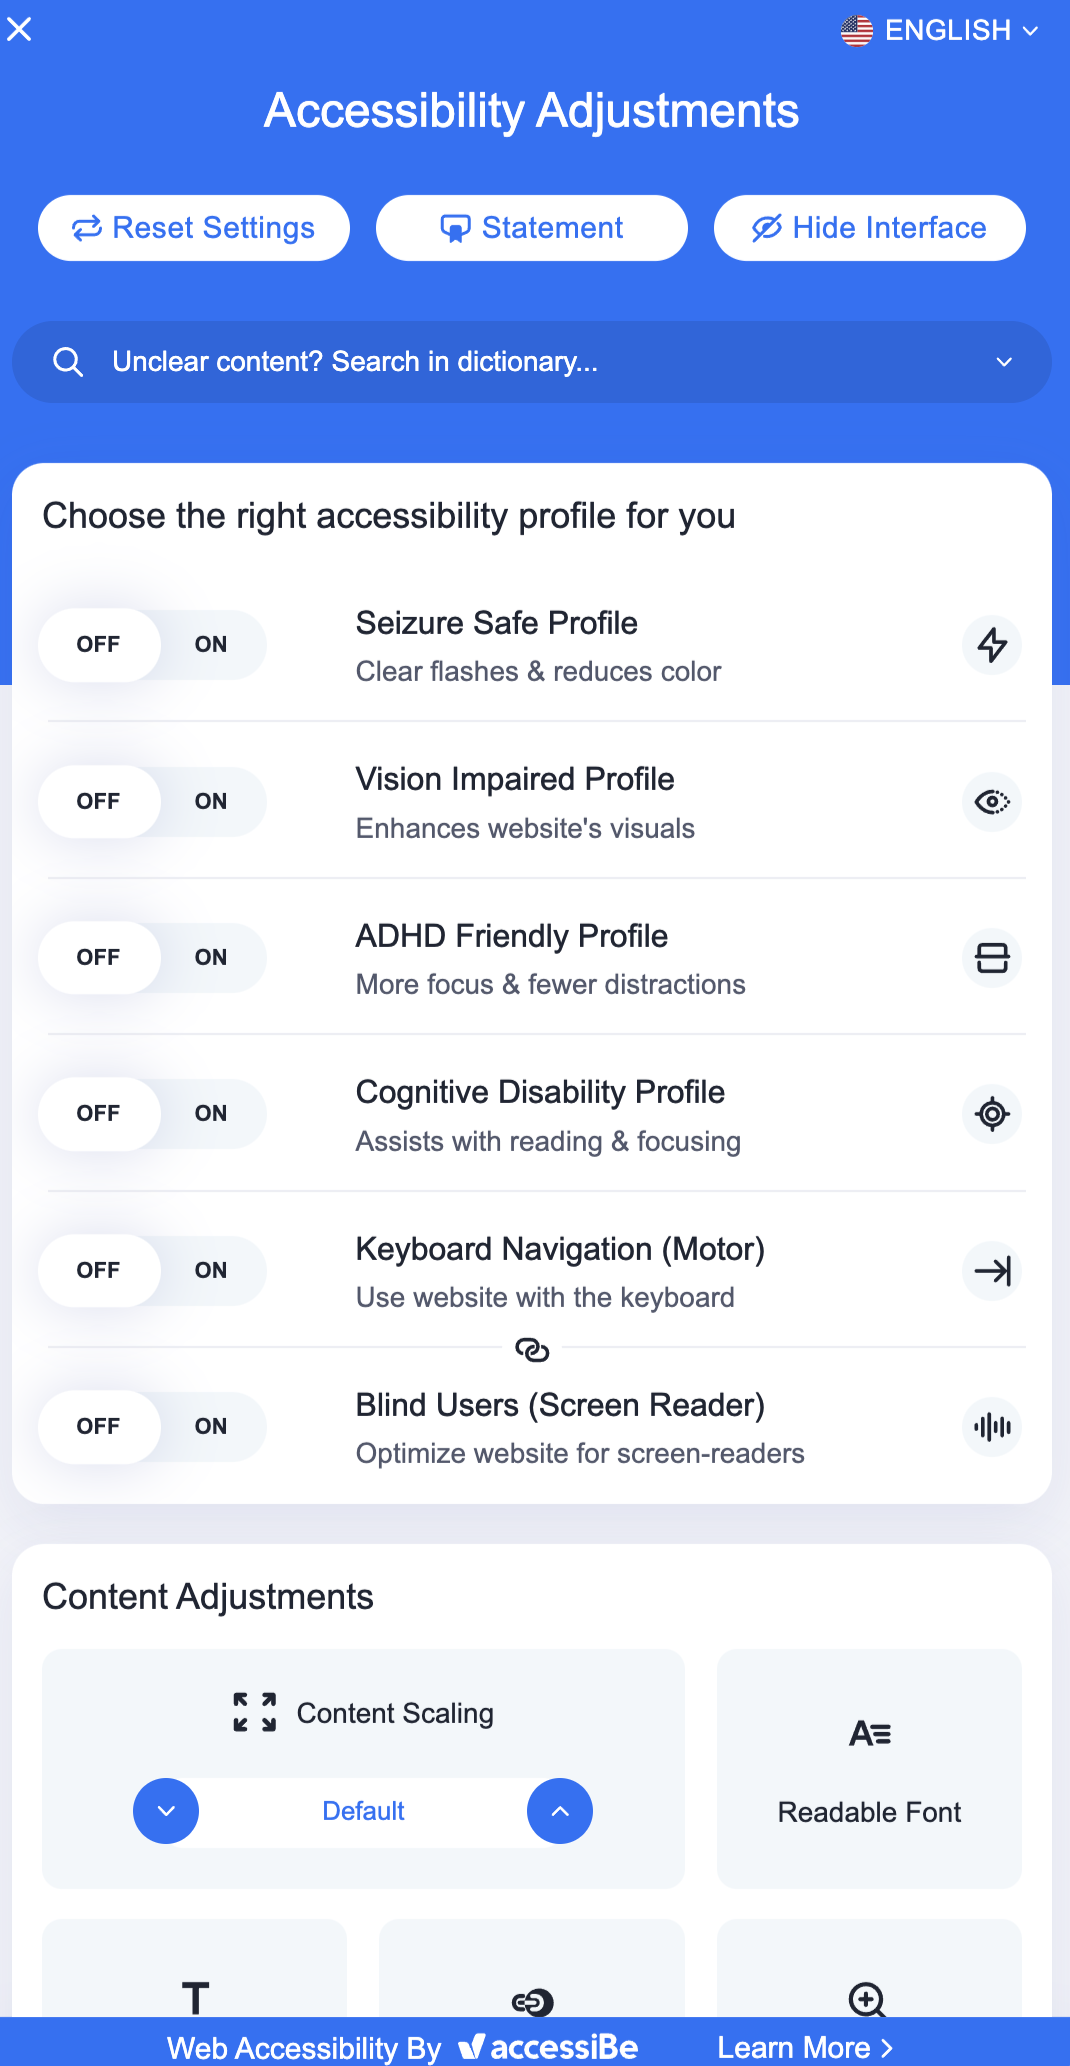1070x2066 pixels.
Task: Click the Learn More link
Action: point(804,2047)
